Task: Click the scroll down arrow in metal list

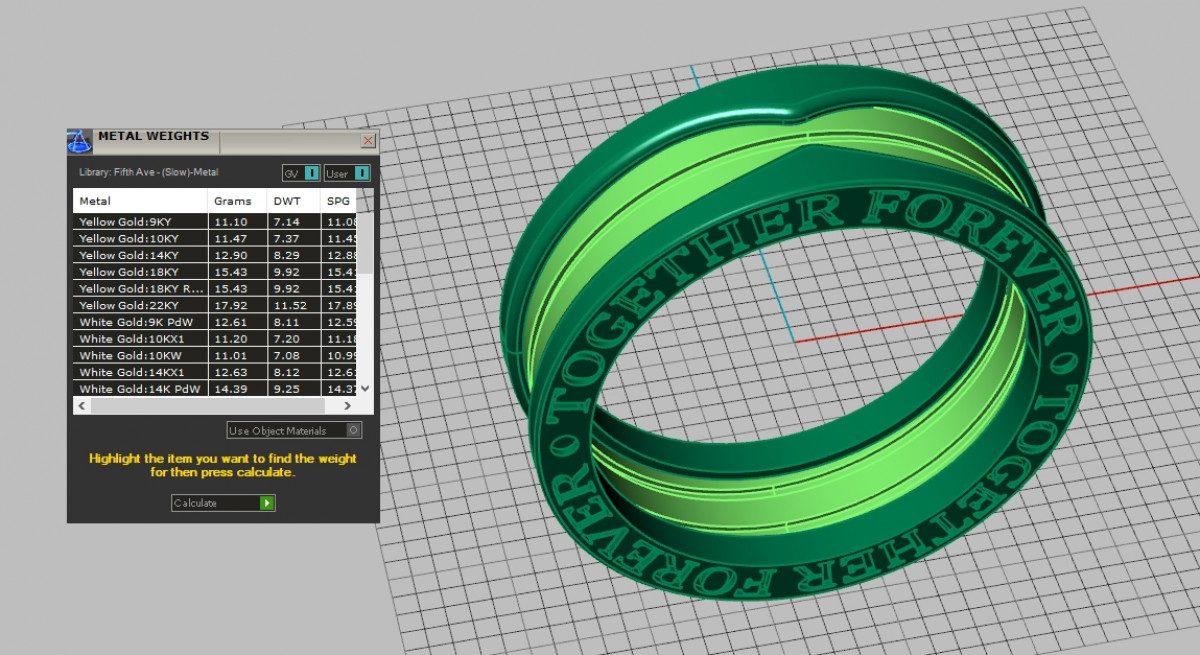Action: (x=365, y=388)
